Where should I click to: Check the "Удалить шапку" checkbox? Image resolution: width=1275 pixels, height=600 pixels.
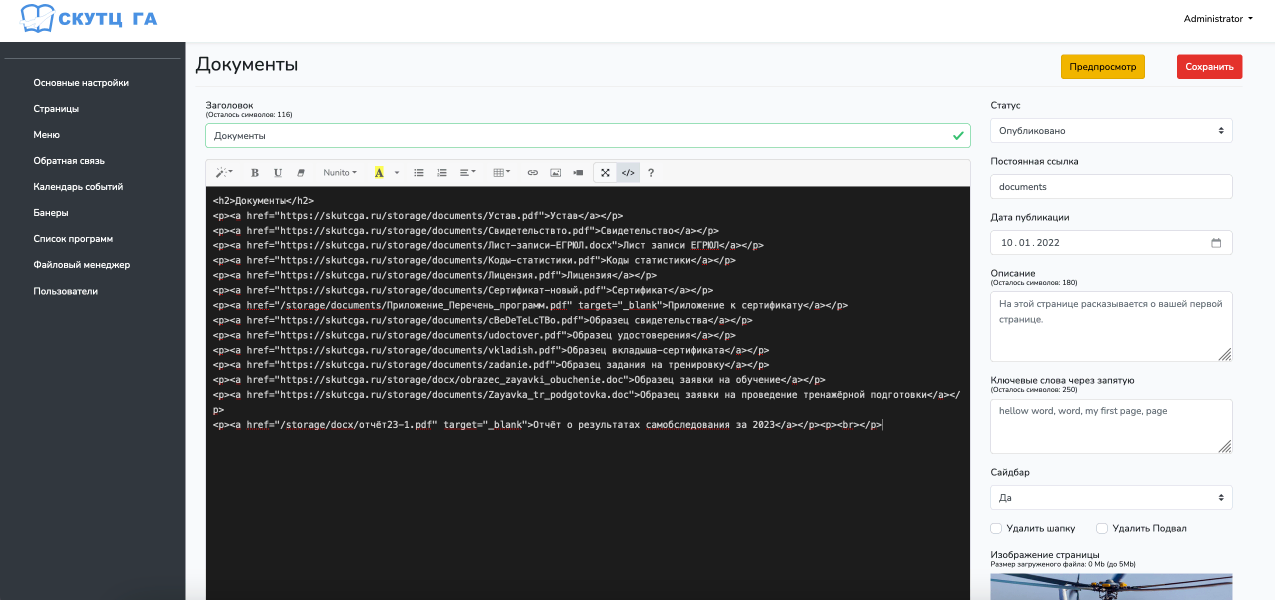(x=996, y=528)
